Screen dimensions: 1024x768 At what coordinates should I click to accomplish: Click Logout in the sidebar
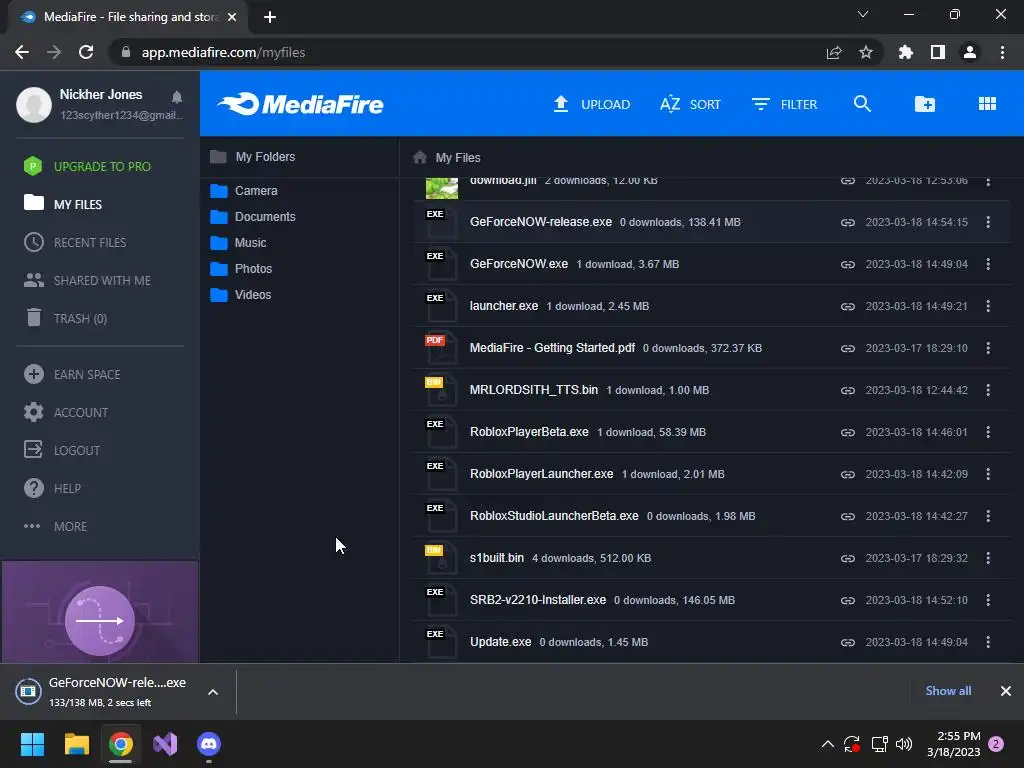(x=61, y=450)
